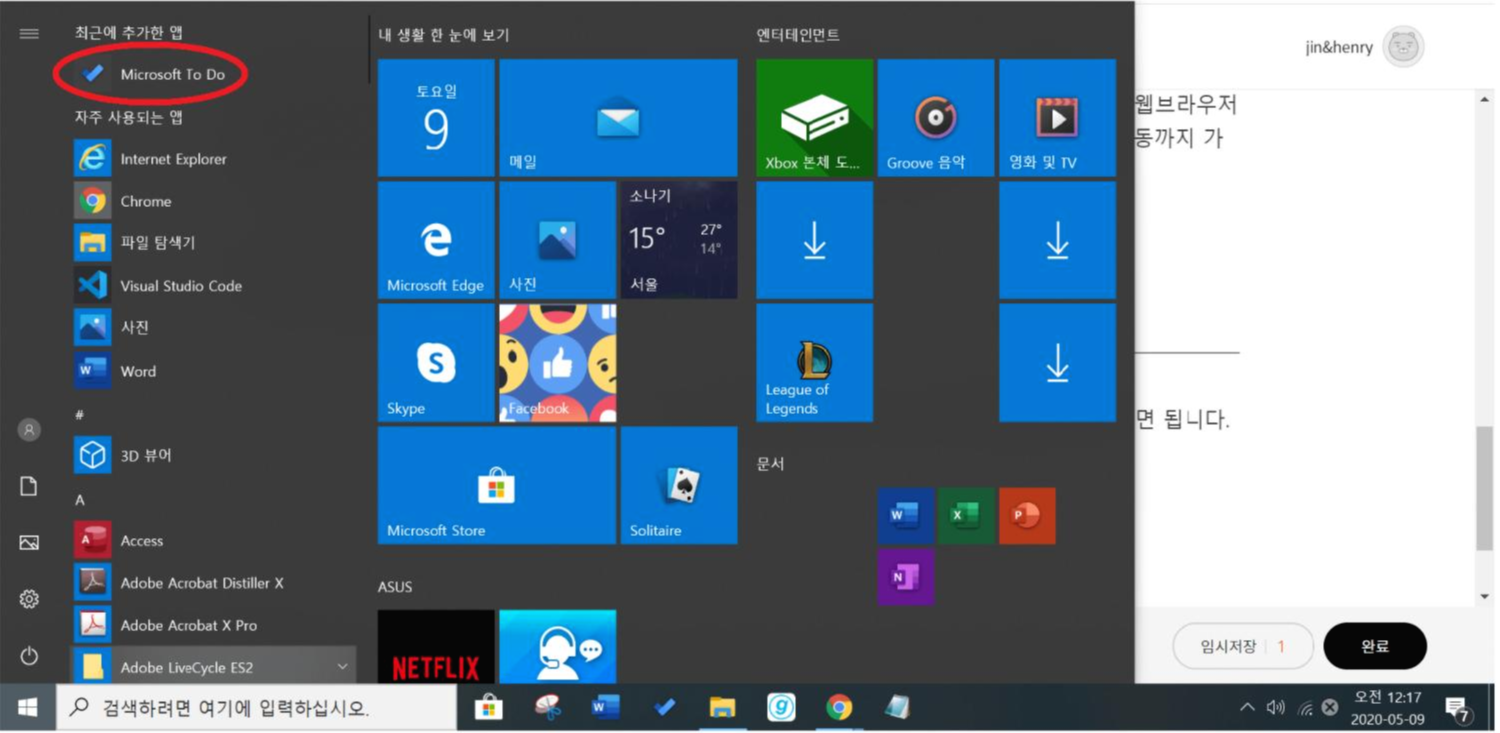1500x733 pixels.
Task: Show hidden system tray icons chevron
Action: point(1246,708)
